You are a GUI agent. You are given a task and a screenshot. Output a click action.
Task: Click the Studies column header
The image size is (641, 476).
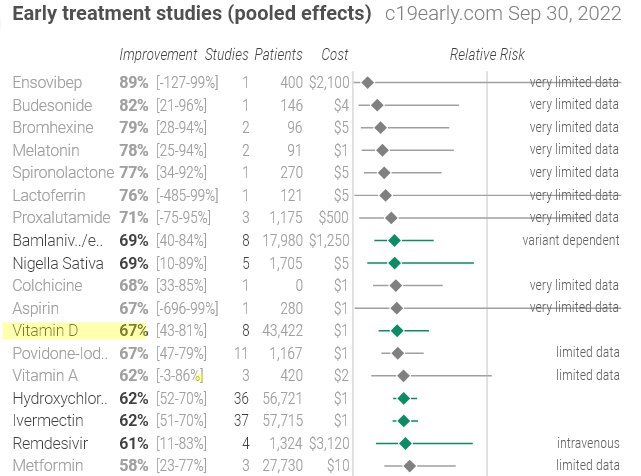pos(226,54)
